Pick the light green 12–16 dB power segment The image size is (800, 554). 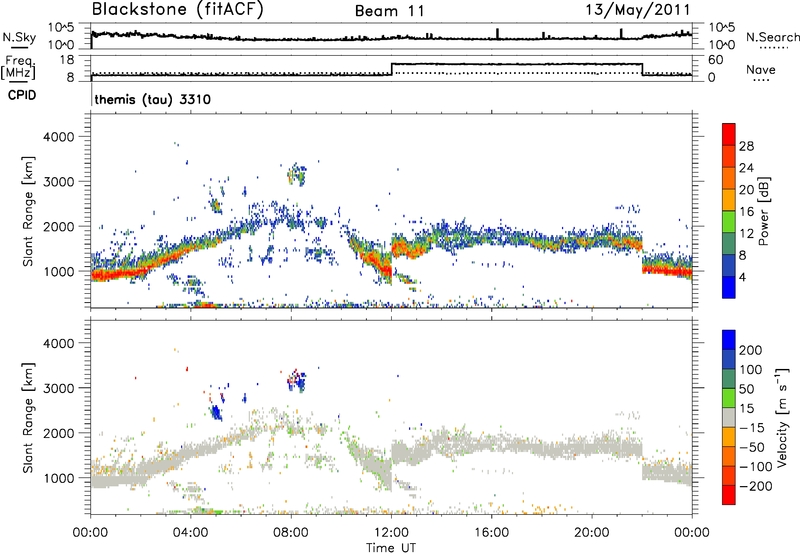pos(729,222)
